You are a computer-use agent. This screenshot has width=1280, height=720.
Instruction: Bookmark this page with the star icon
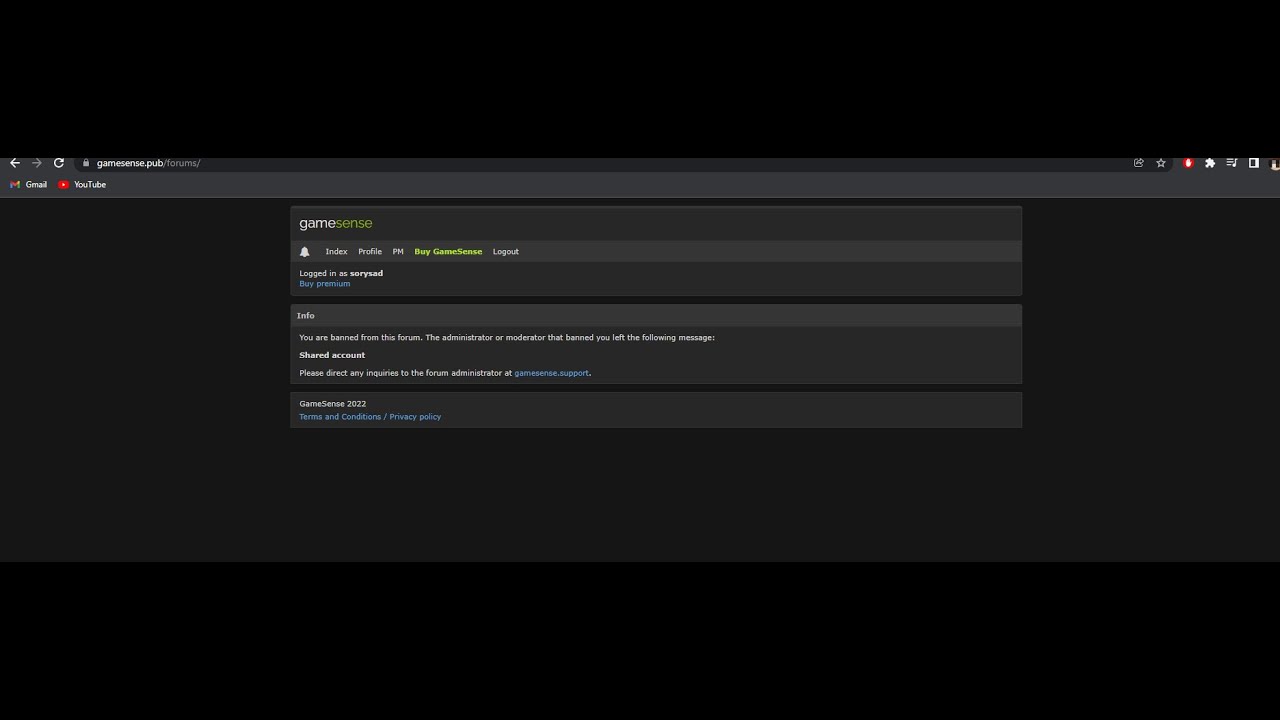(1161, 163)
